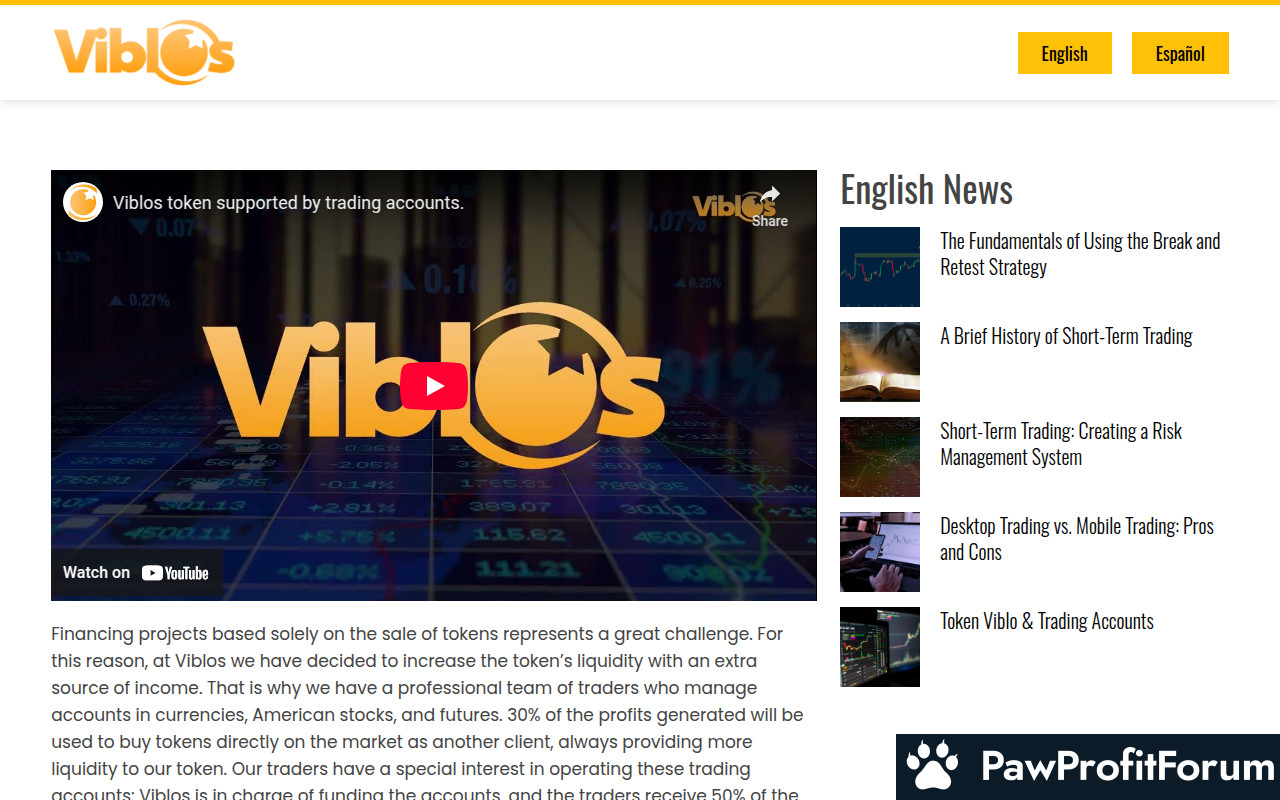The height and width of the screenshot is (800, 1280).
Task: Click the Risk Management article thumbnail
Action: [x=880, y=457]
